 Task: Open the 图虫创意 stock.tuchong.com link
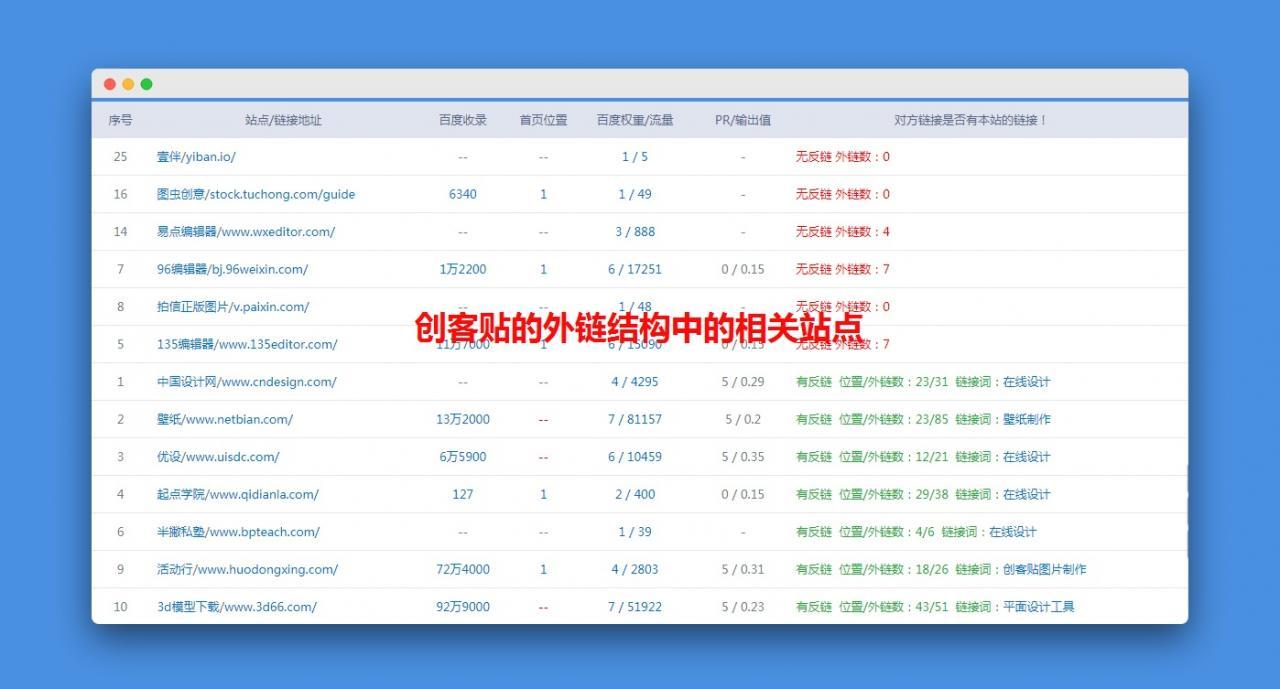click(x=256, y=194)
